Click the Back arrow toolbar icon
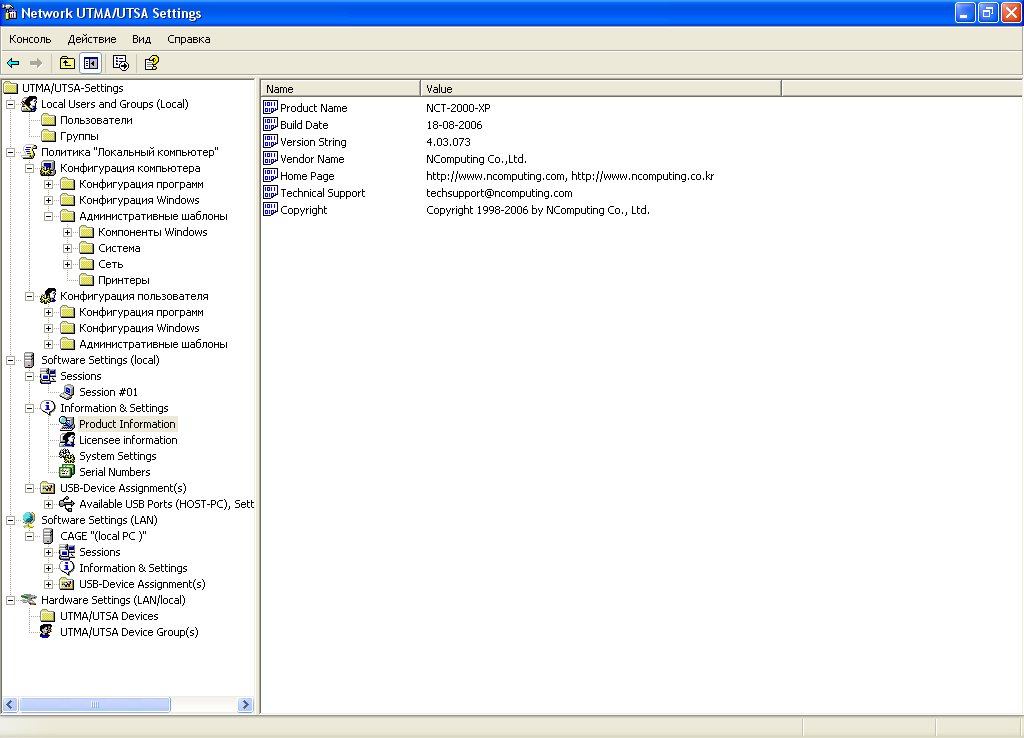The height and width of the screenshot is (738, 1024). pos(13,63)
